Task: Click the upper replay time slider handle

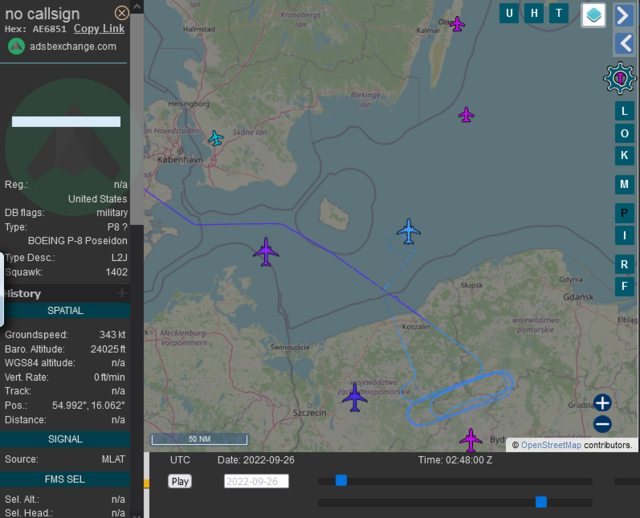Action: (341, 481)
